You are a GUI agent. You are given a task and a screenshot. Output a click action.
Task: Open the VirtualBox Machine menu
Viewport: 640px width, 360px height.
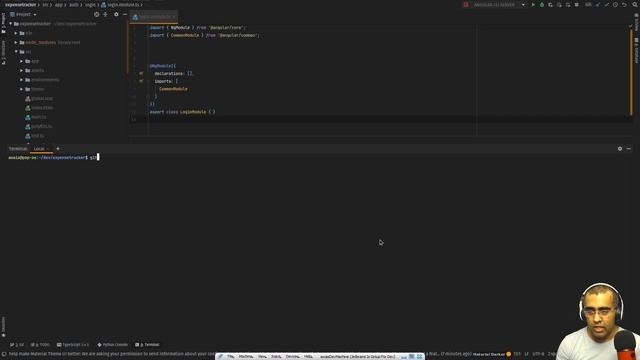246,356
